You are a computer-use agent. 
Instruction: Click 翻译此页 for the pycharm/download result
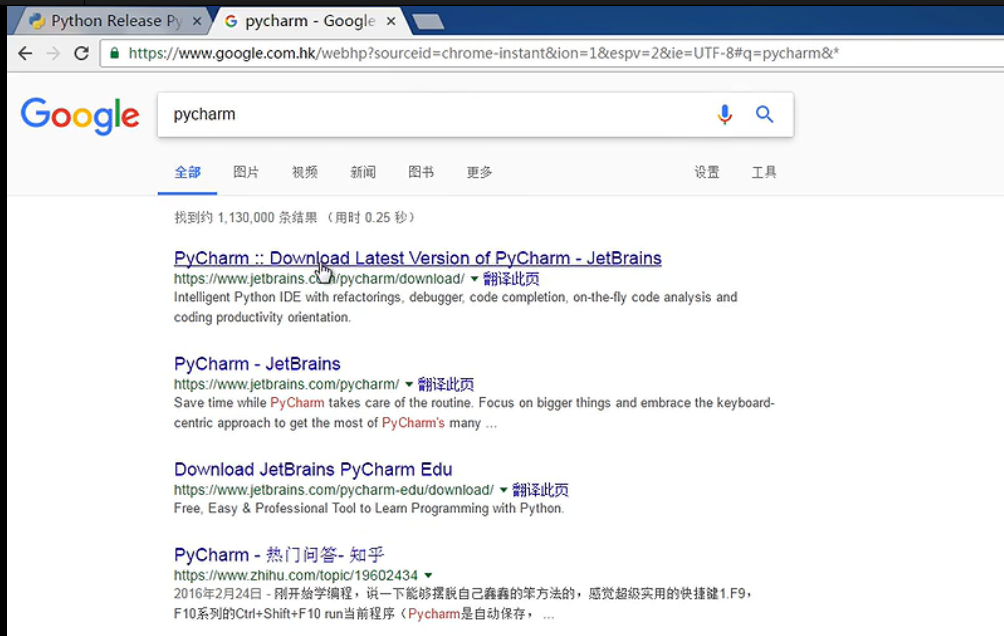pyautogui.click(x=511, y=279)
